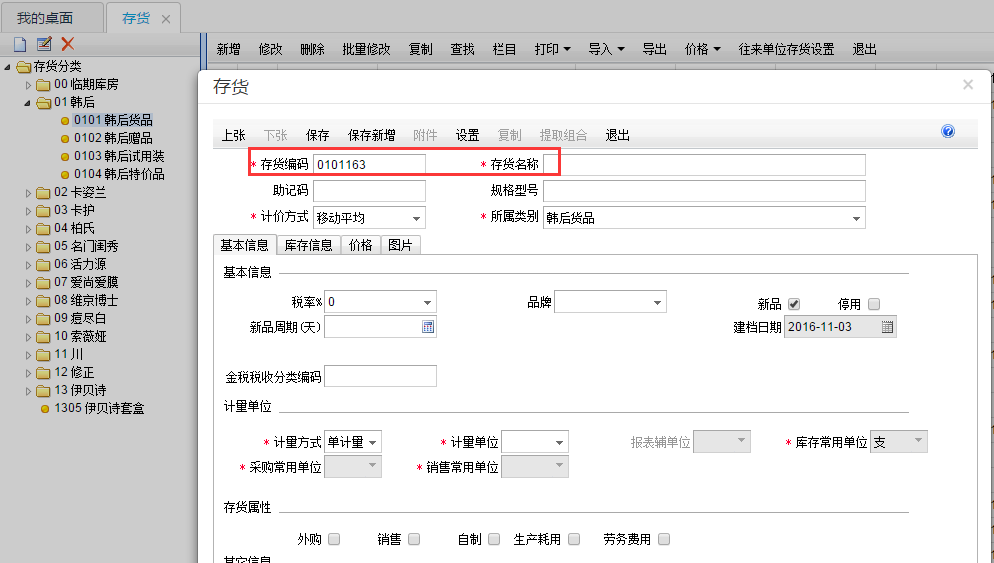Check the 销售 checkbox
Image resolution: width=994 pixels, height=563 pixels.
414,539
